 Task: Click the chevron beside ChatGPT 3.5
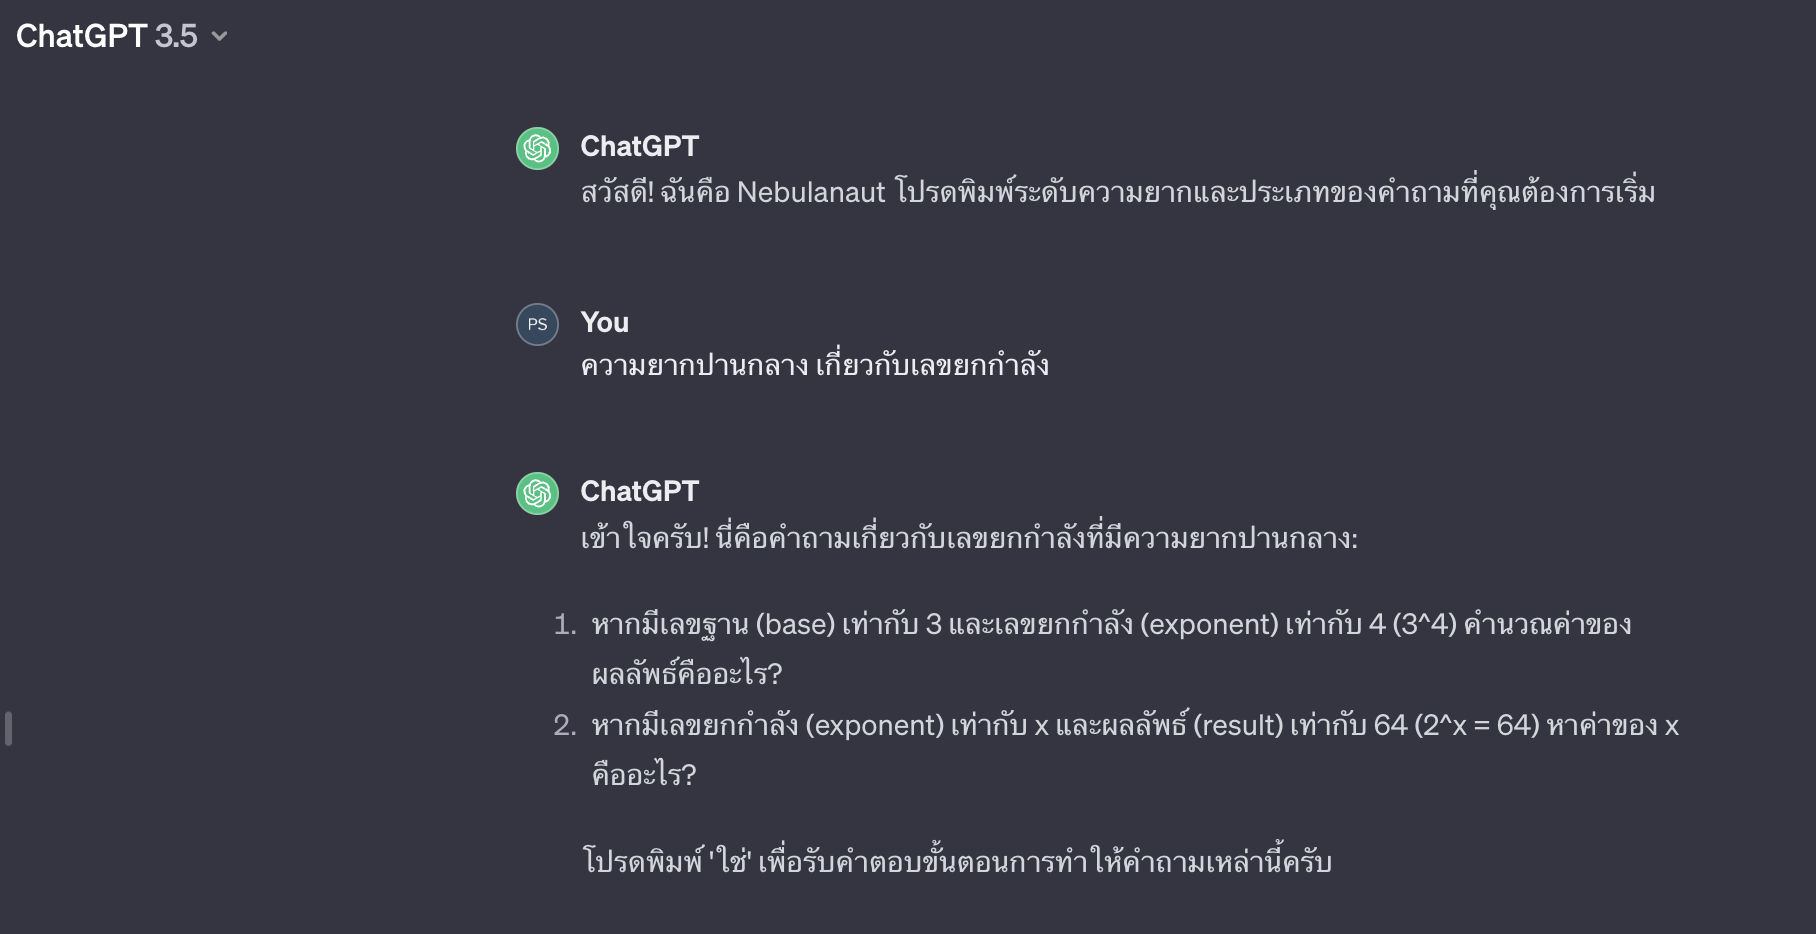click(220, 37)
